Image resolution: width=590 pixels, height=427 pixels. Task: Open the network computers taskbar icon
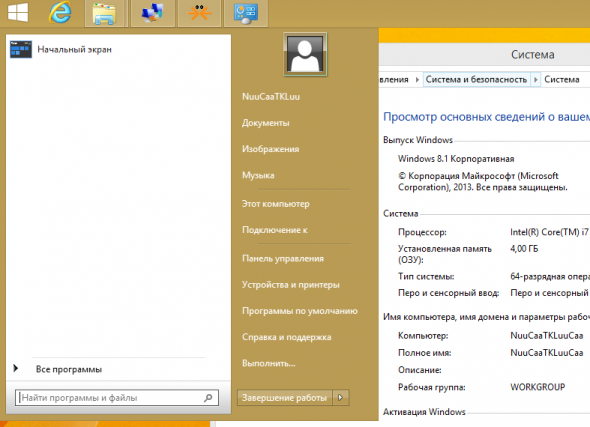[152, 14]
